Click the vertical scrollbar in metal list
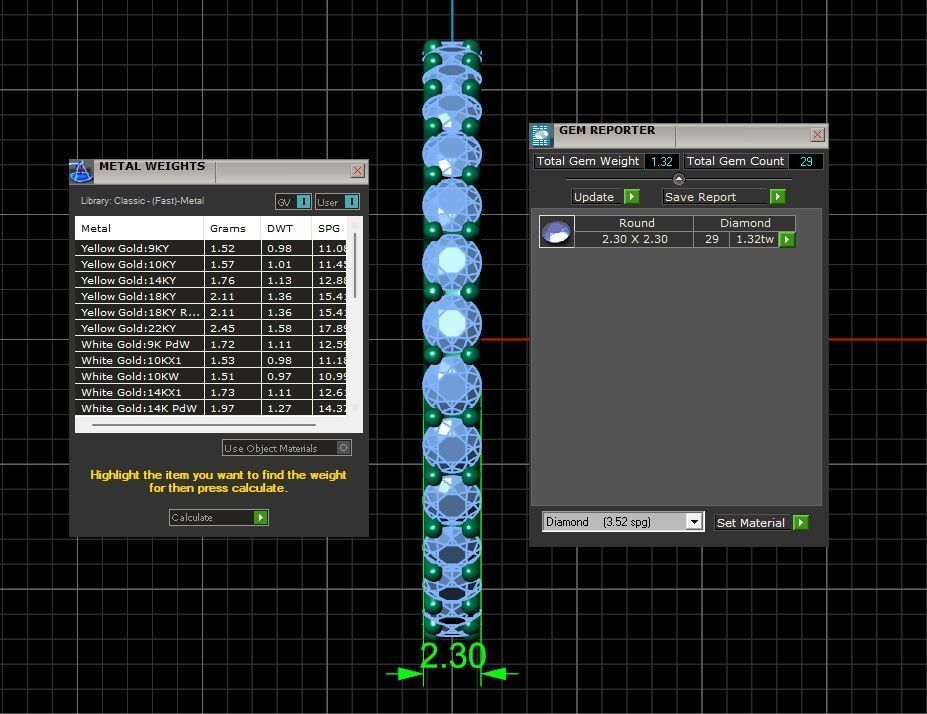Image resolution: width=927 pixels, height=714 pixels. (x=355, y=266)
